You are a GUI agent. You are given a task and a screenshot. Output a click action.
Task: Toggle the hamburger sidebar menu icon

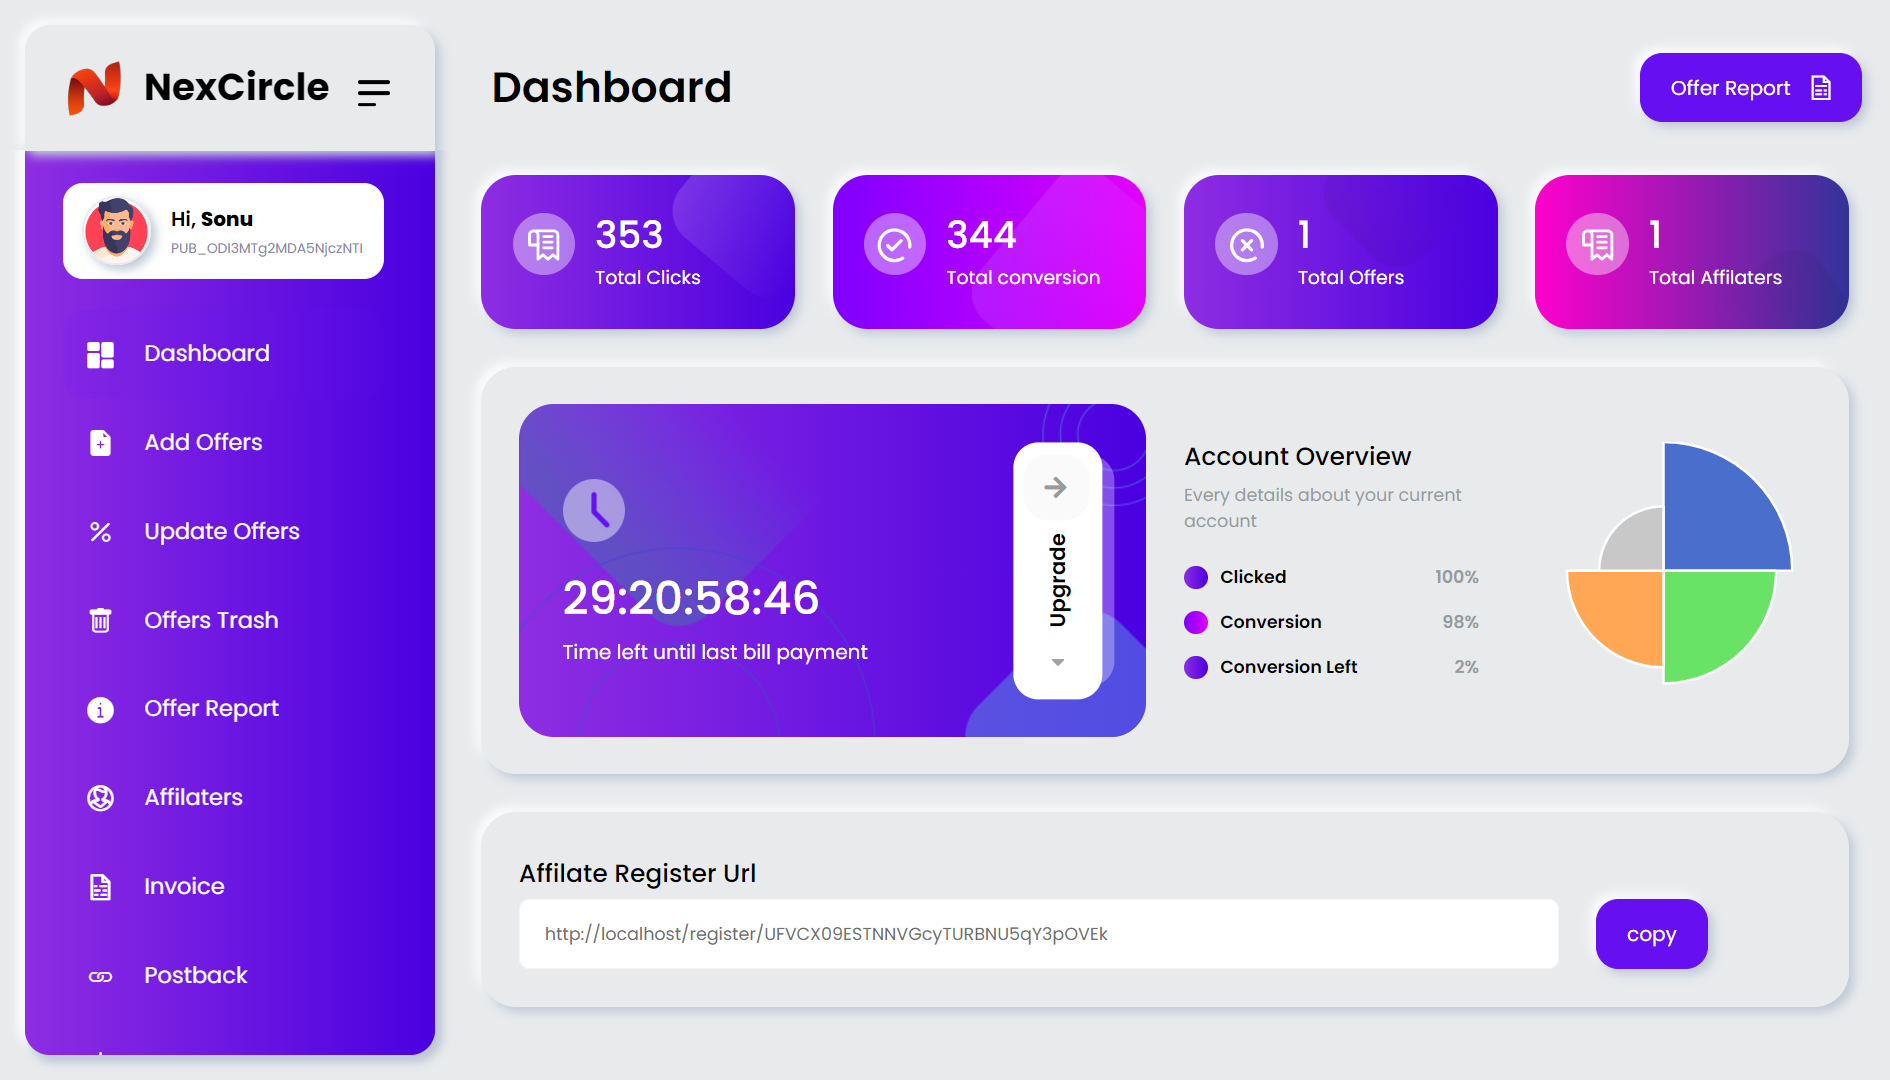[x=374, y=92]
